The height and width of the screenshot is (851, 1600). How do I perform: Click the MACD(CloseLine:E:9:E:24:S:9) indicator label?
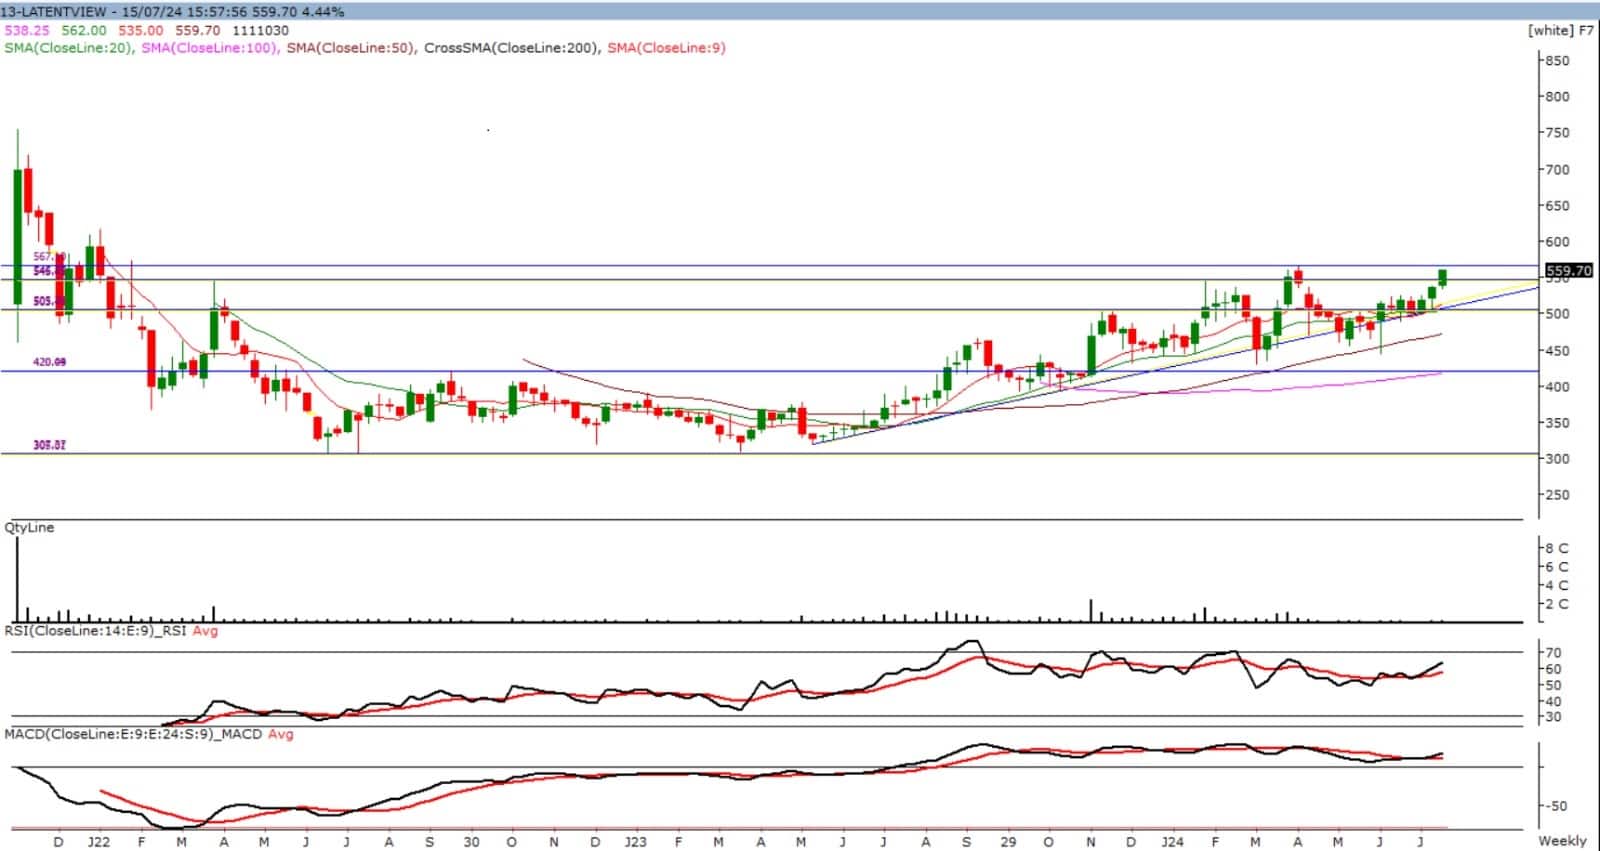click(132, 734)
